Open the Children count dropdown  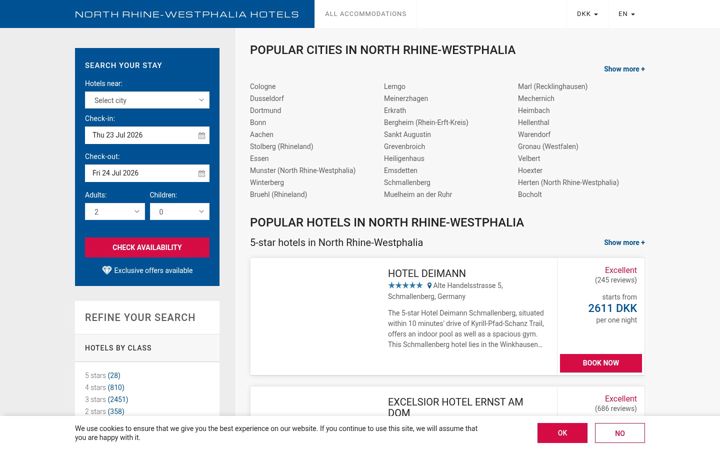click(x=180, y=212)
